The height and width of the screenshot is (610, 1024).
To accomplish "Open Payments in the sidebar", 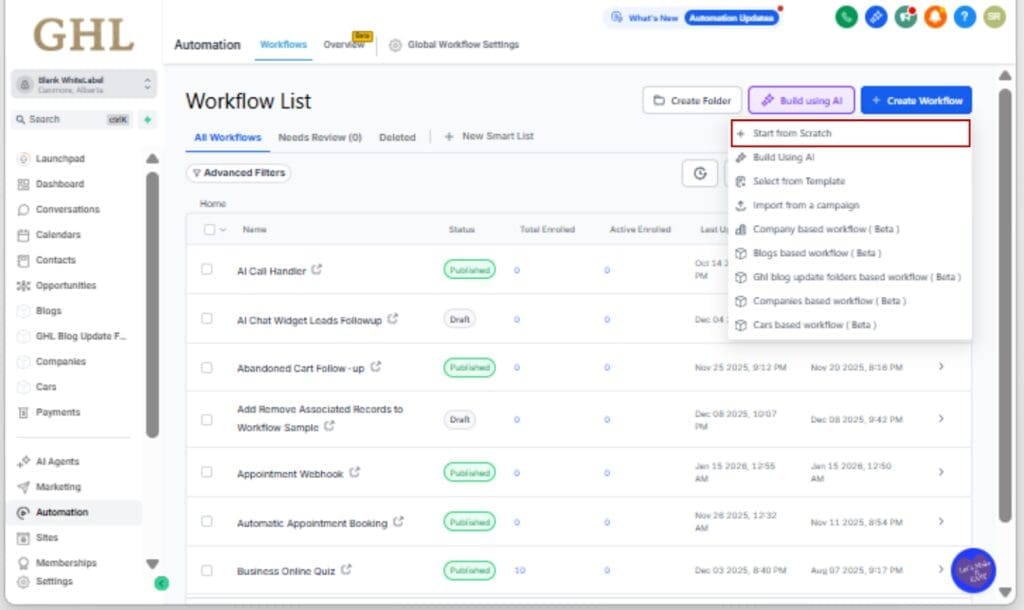I will 57,412.
